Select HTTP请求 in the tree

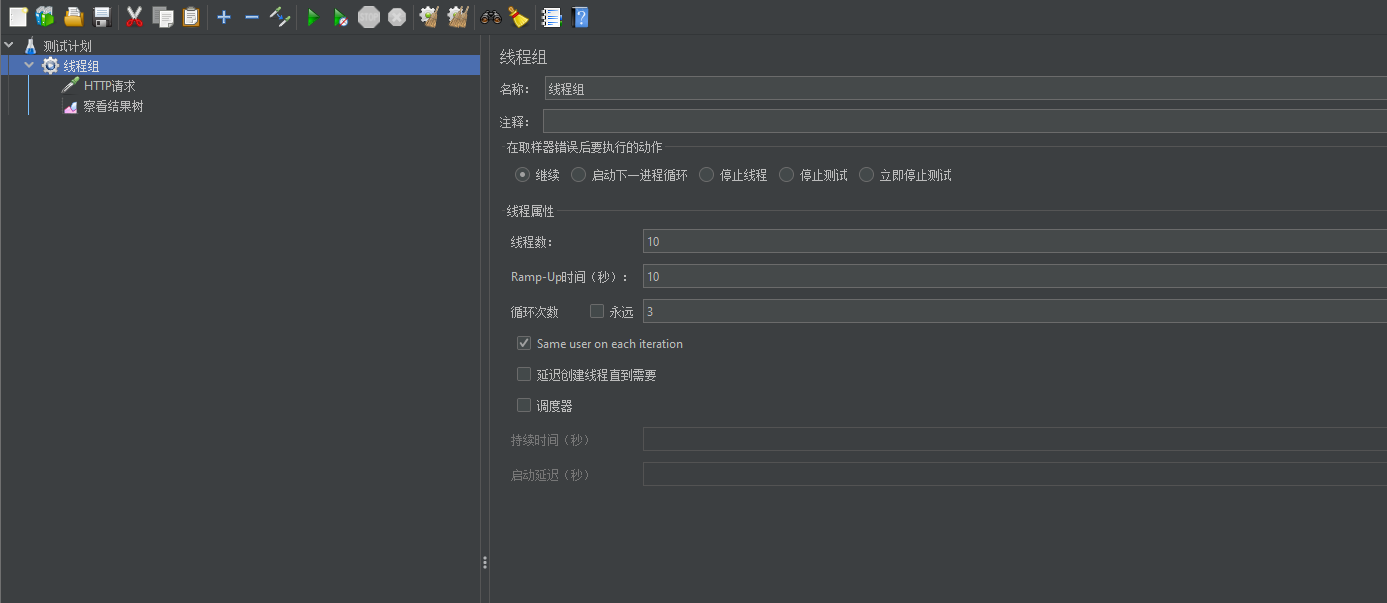pyautogui.click(x=109, y=86)
